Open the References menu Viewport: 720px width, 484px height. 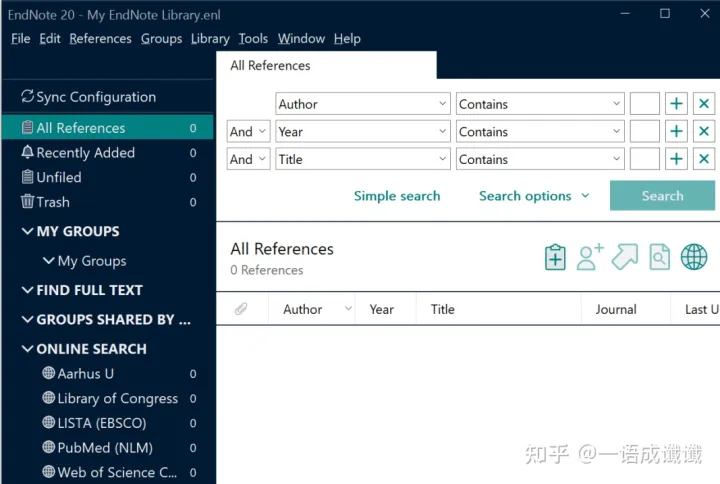[101, 39]
